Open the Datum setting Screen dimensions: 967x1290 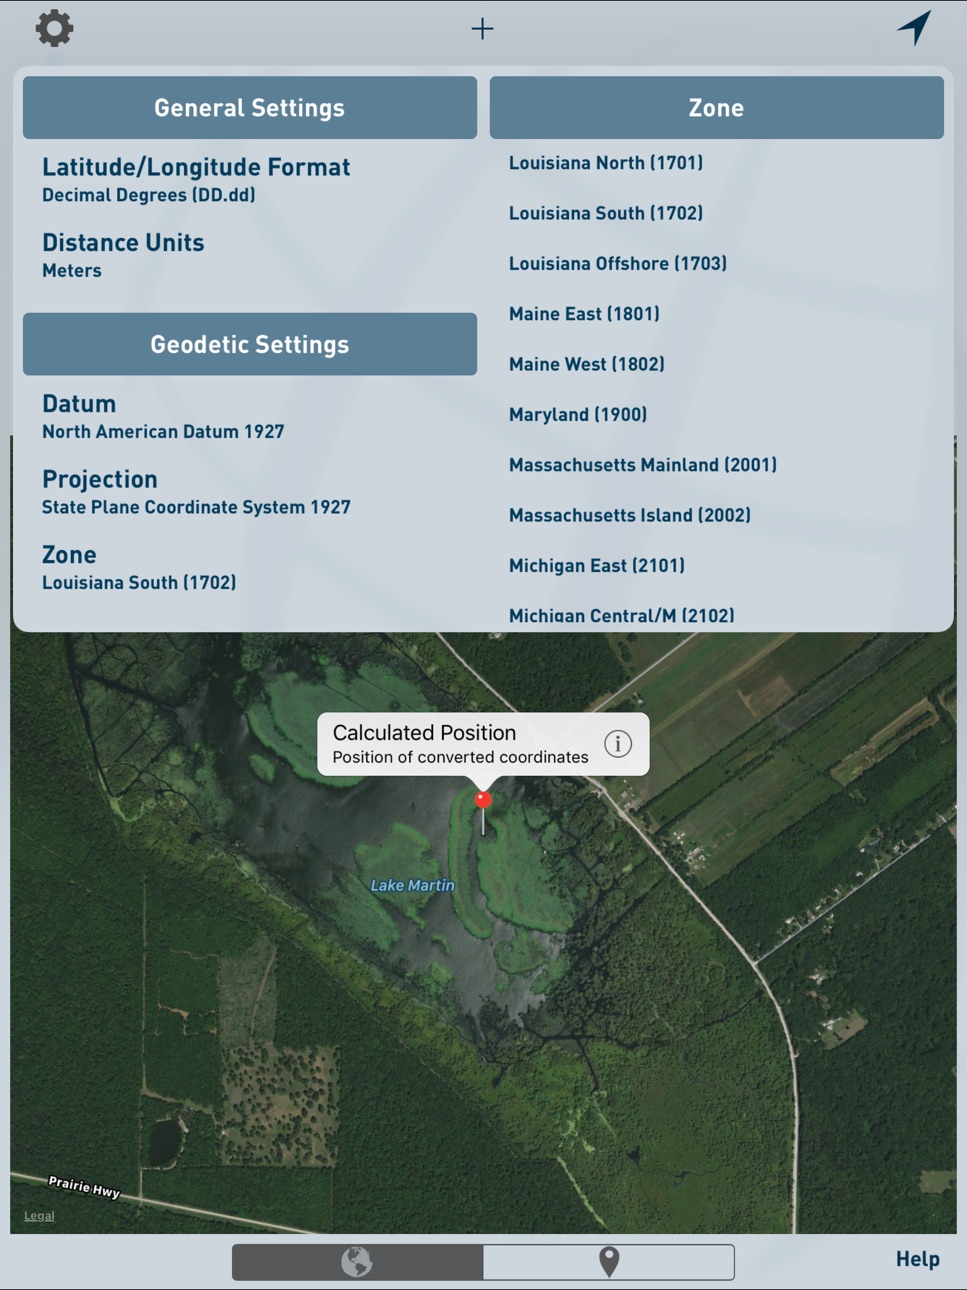249,417
